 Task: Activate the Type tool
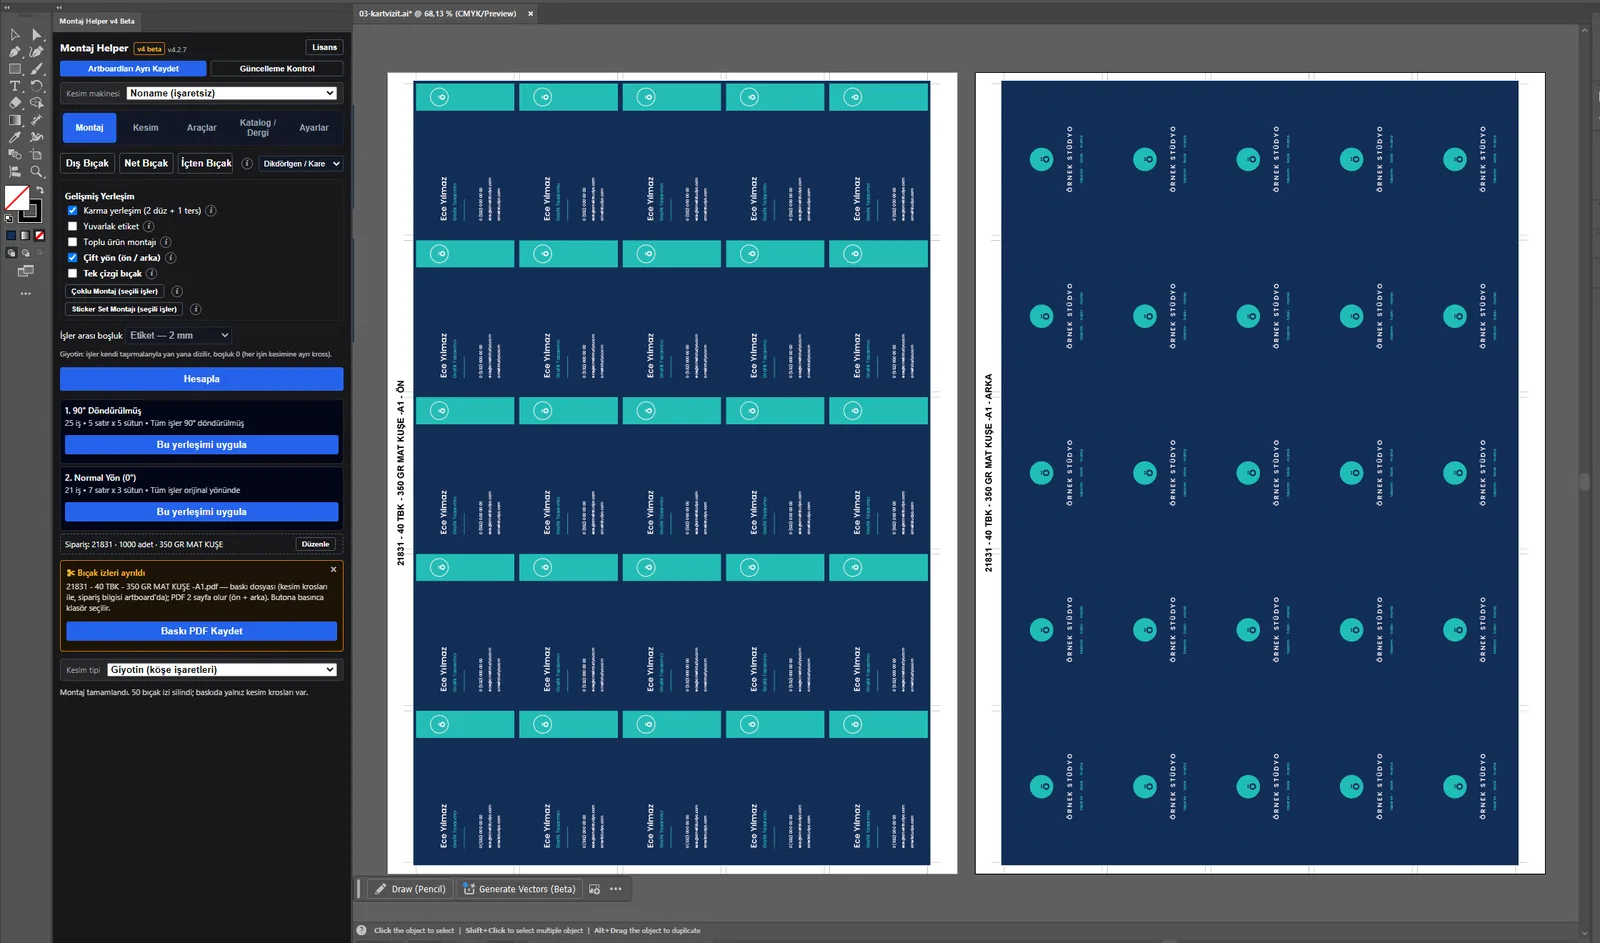[15, 86]
